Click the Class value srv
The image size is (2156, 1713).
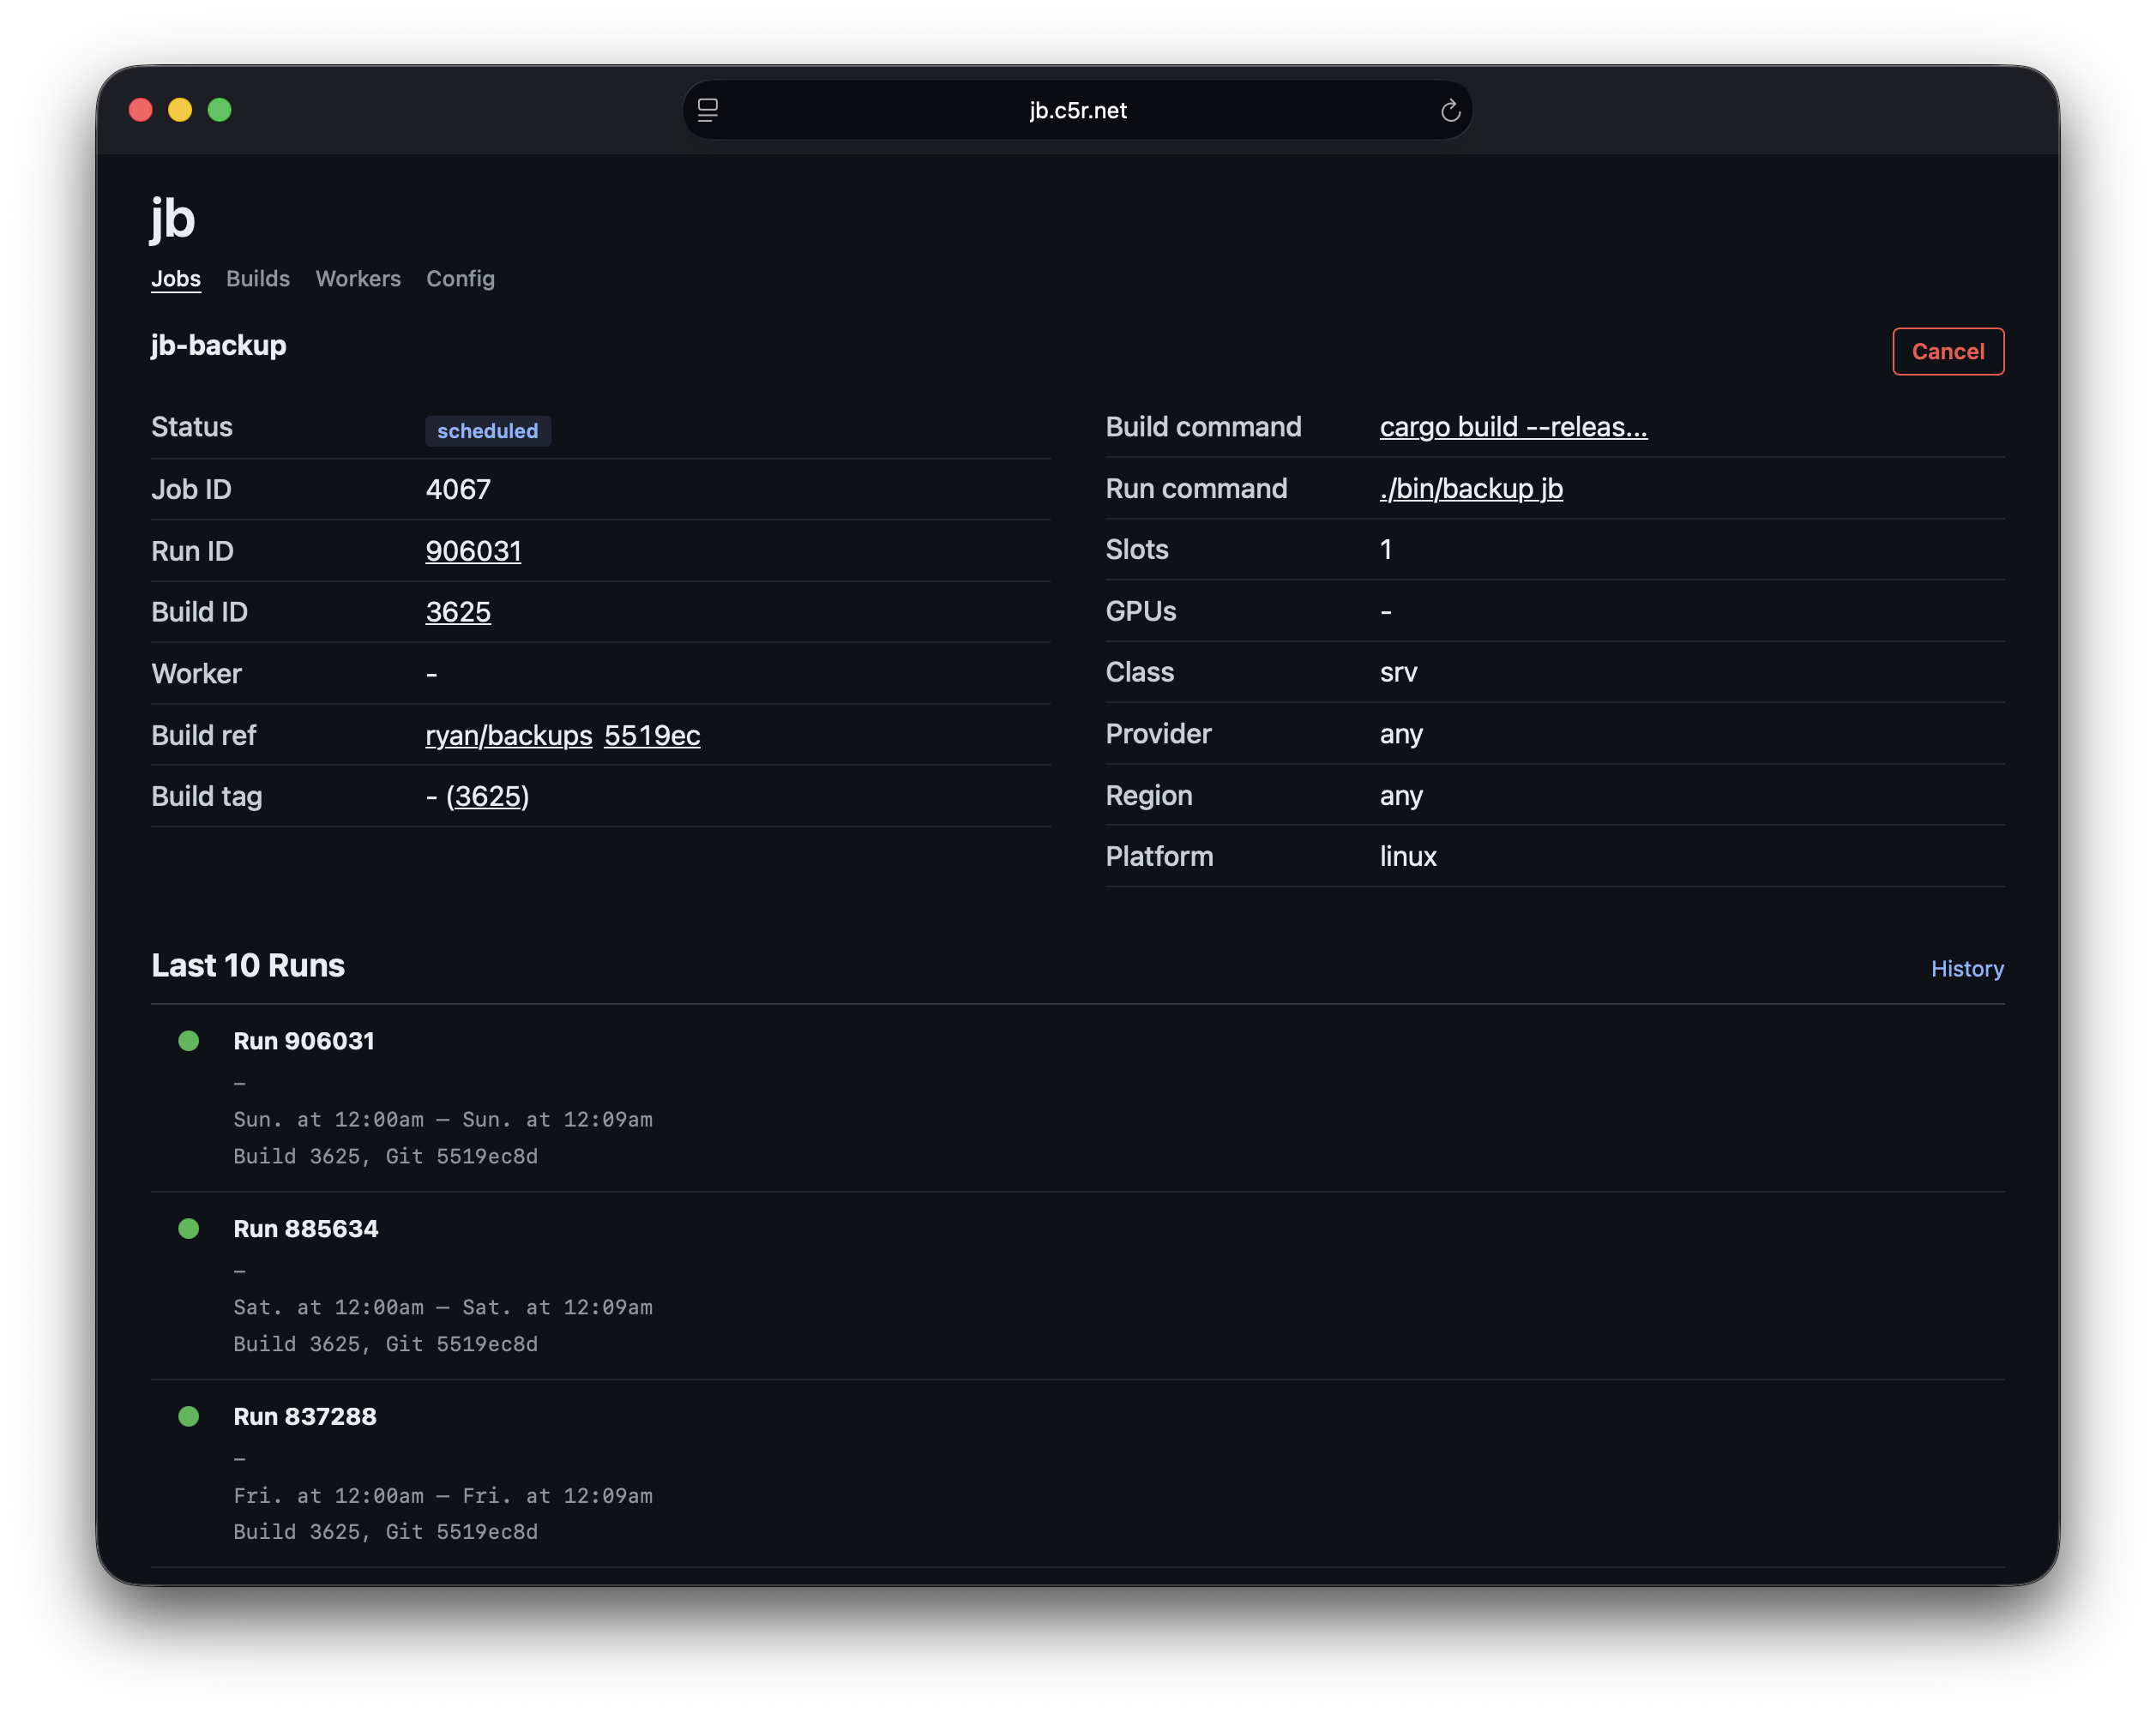coord(1399,672)
